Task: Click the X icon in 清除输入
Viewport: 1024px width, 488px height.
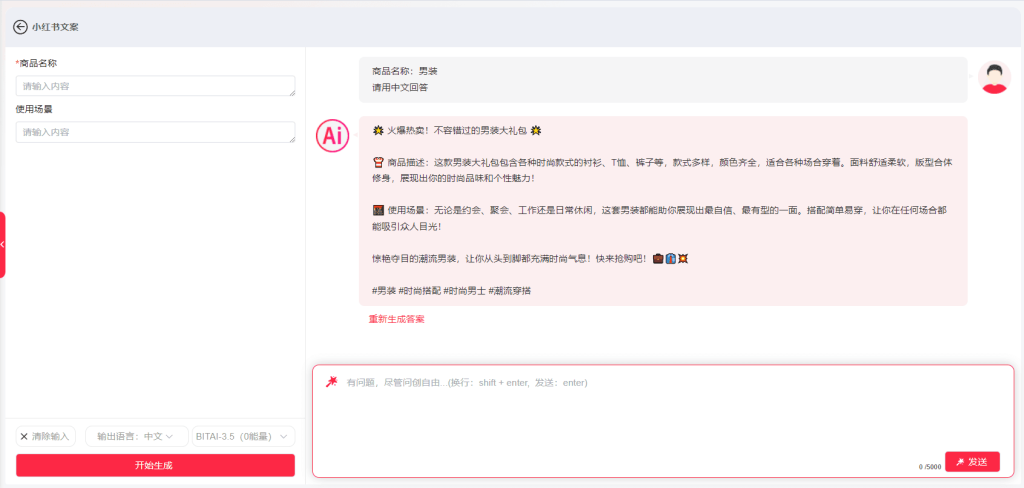Action: click(24, 436)
